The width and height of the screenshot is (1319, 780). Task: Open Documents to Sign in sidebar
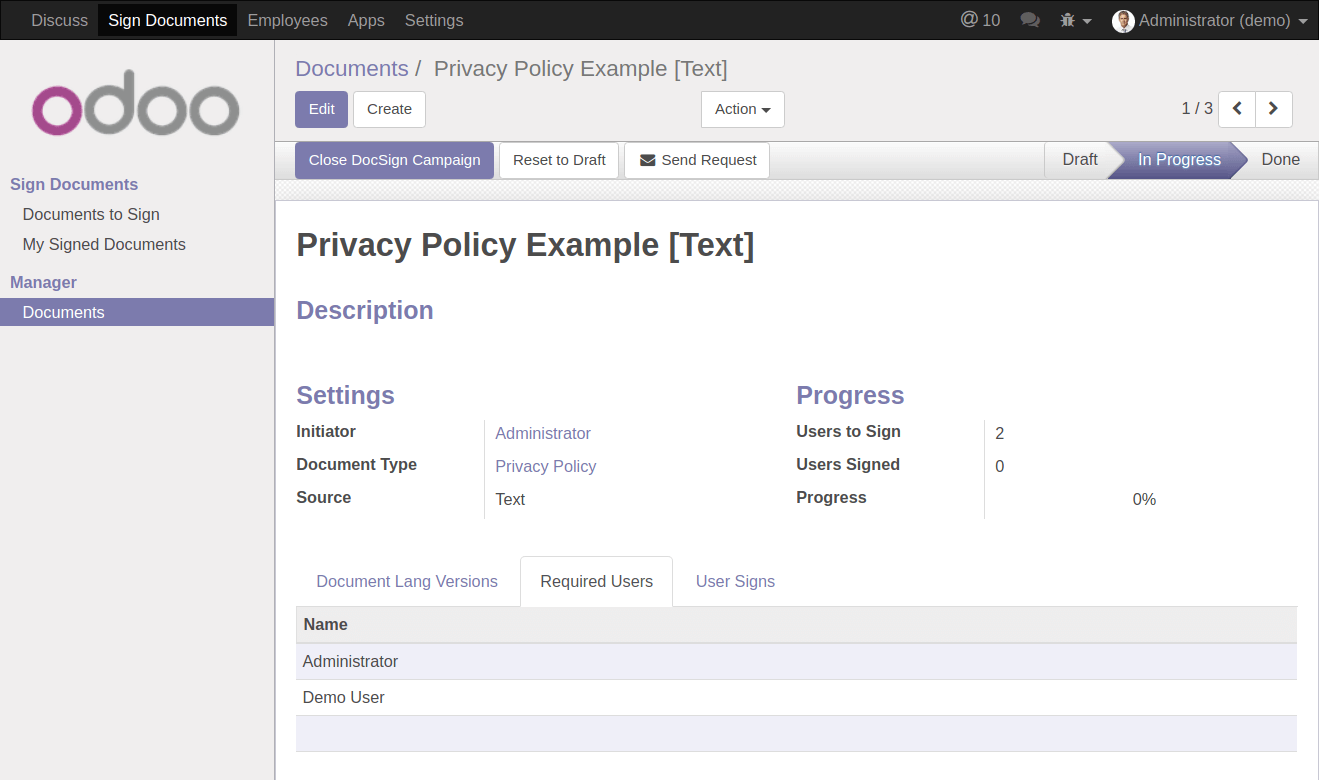pos(91,214)
